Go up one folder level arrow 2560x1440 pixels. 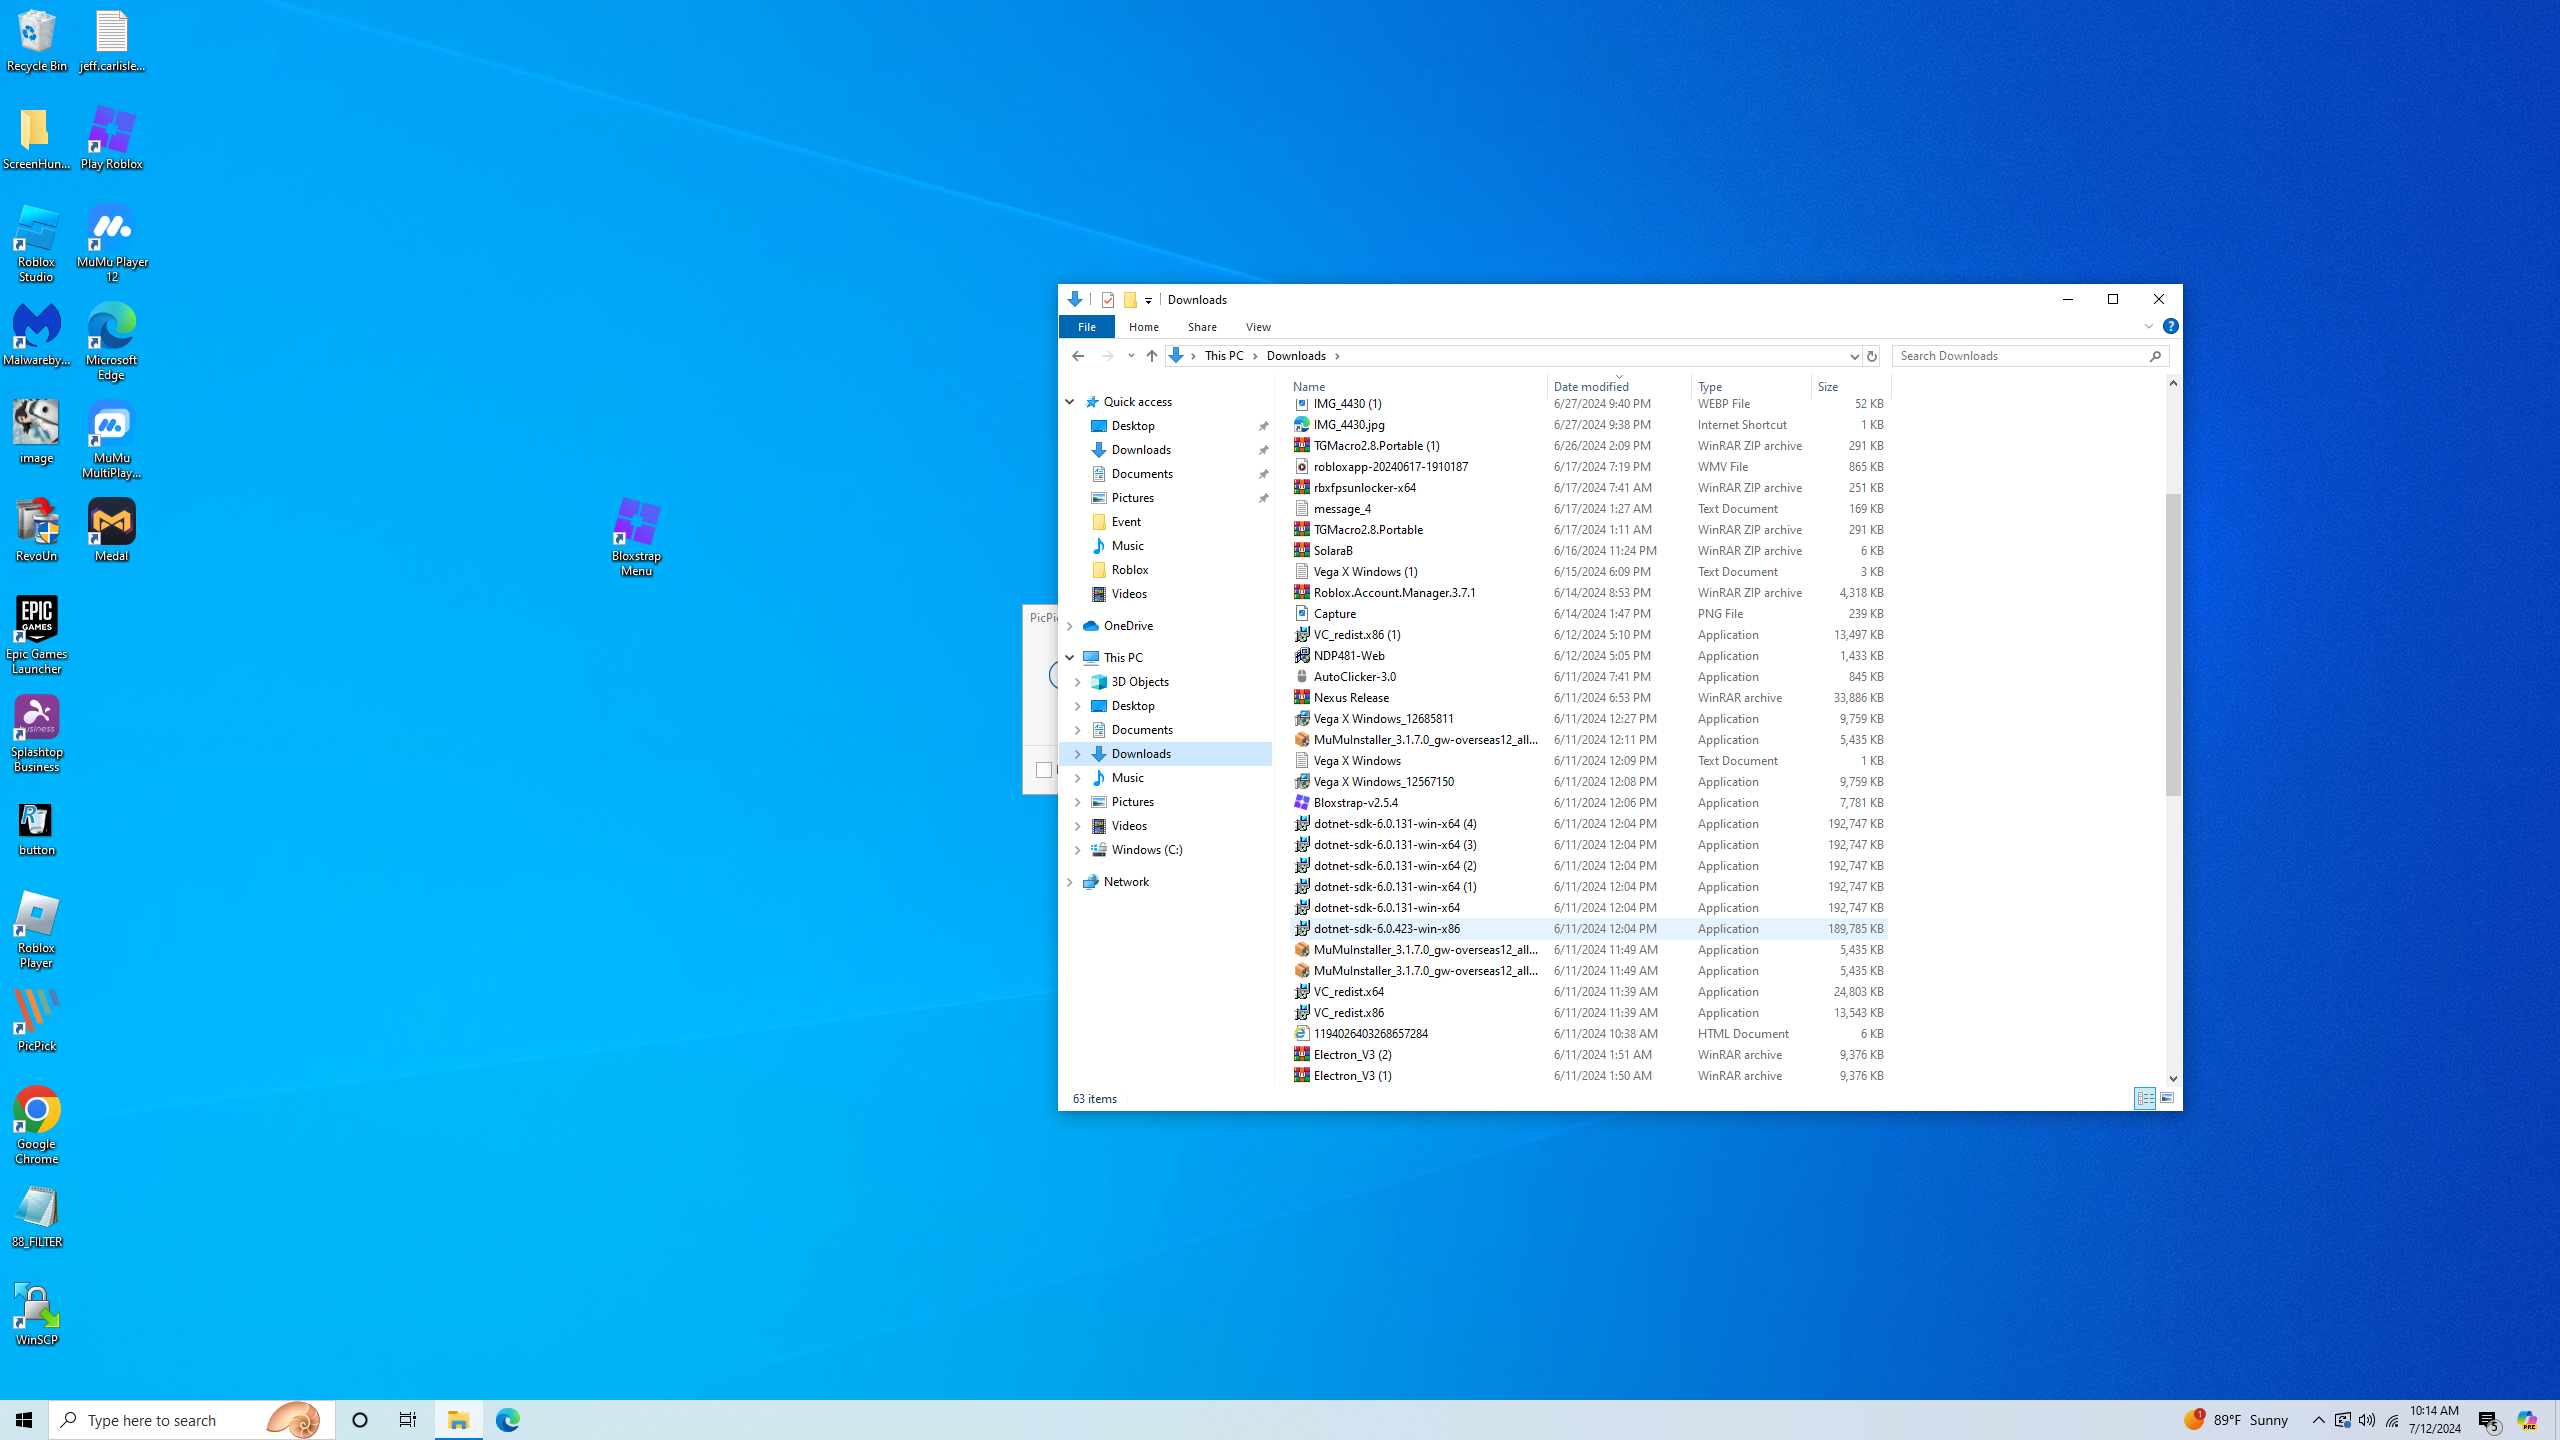(x=1151, y=356)
